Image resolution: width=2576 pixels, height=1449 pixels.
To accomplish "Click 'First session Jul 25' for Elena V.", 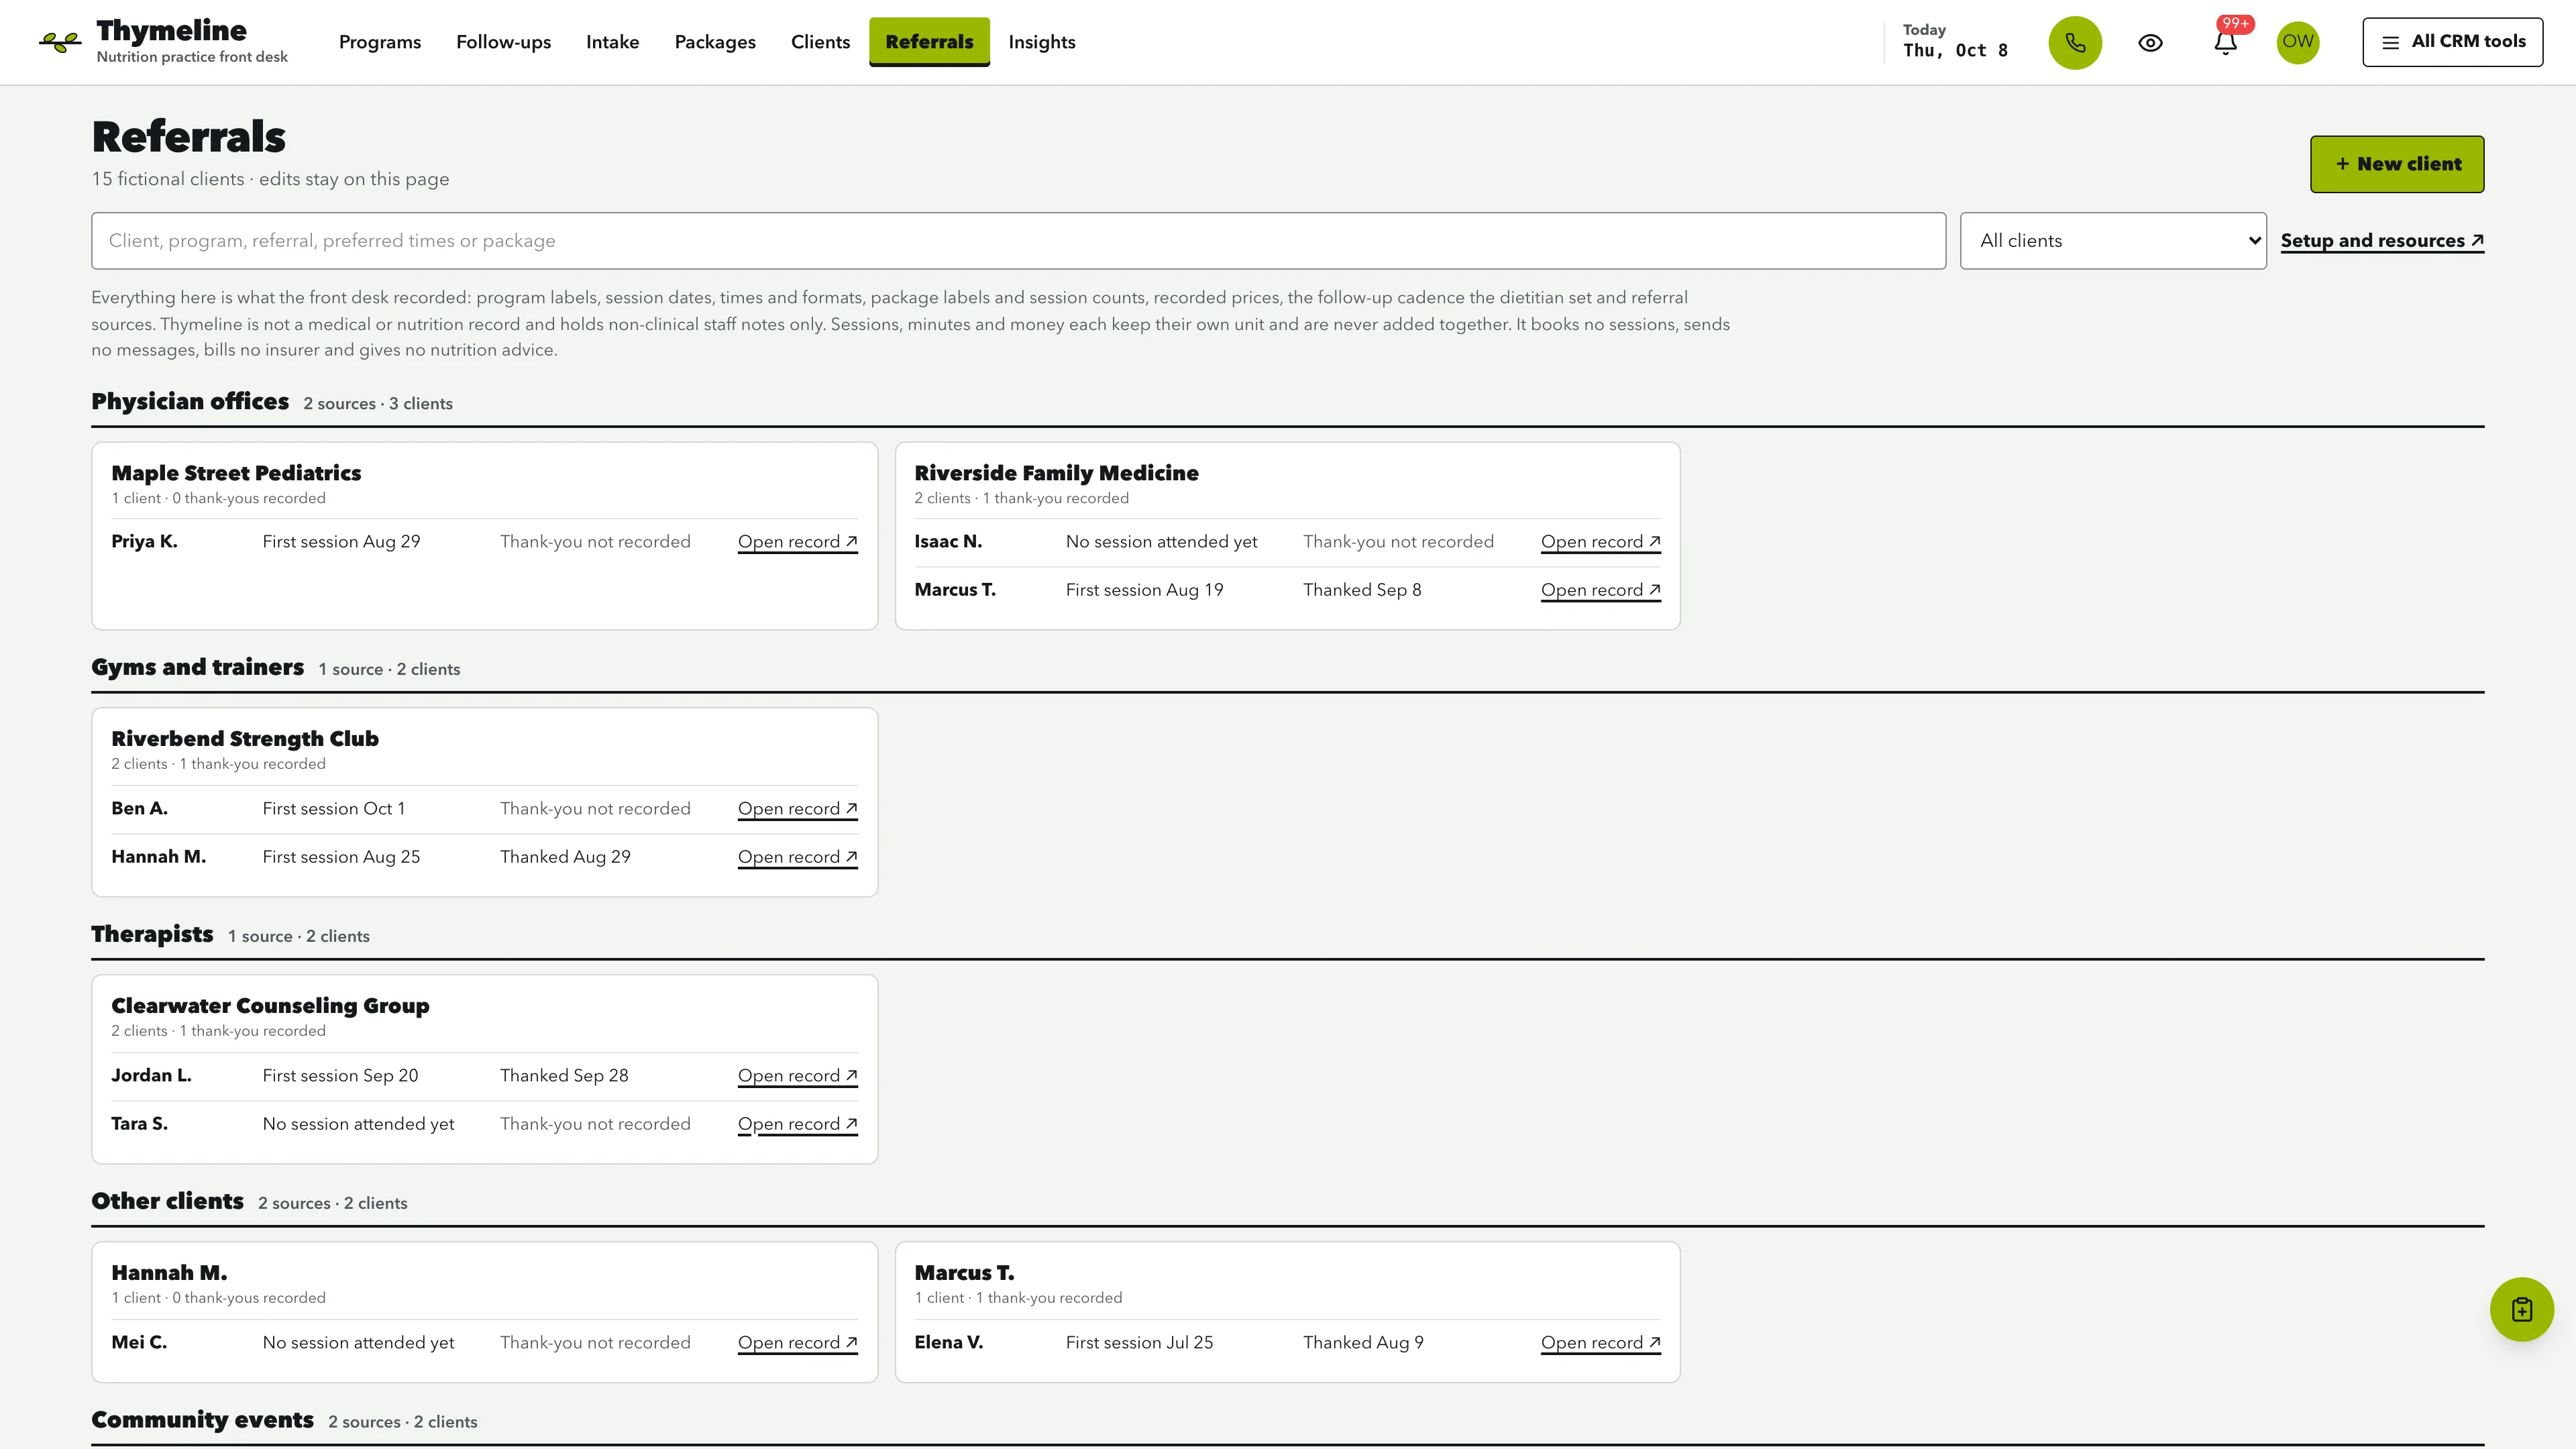I will 1139,1343.
